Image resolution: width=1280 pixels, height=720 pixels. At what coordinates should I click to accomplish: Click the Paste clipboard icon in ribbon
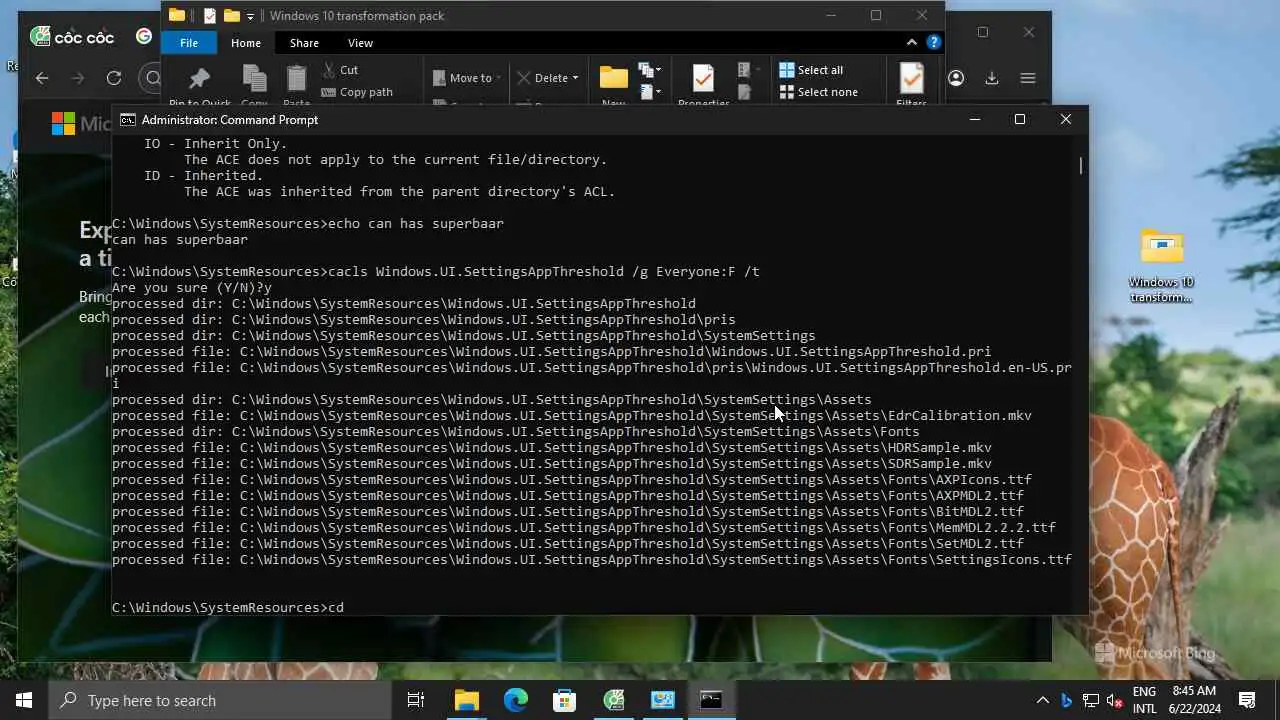(296, 79)
